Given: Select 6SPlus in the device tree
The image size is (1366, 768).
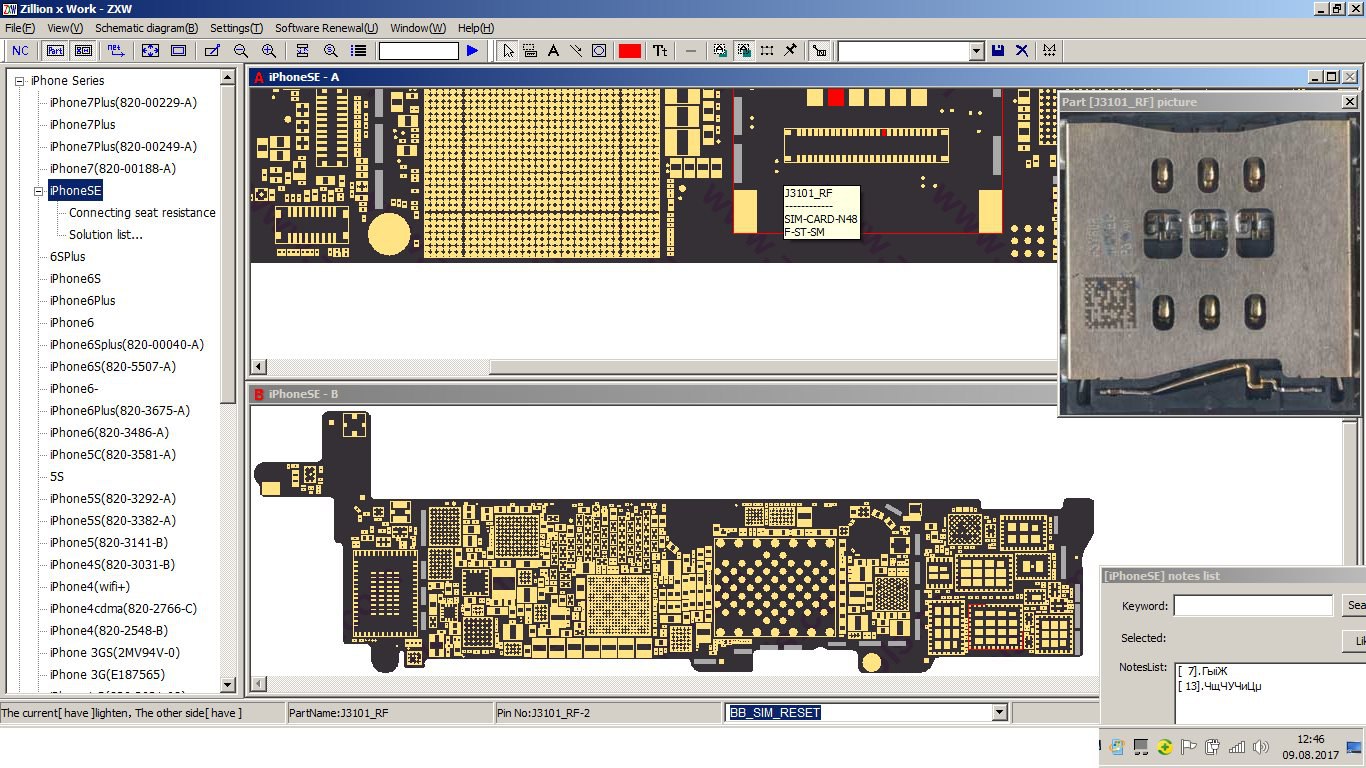Looking at the screenshot, I should 68,257.
